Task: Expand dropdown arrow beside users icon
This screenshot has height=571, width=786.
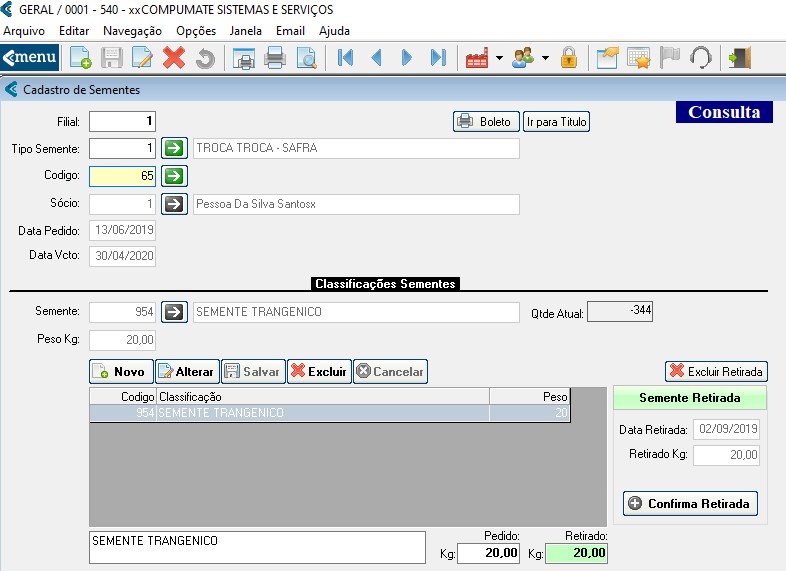Action: point(545,58)
